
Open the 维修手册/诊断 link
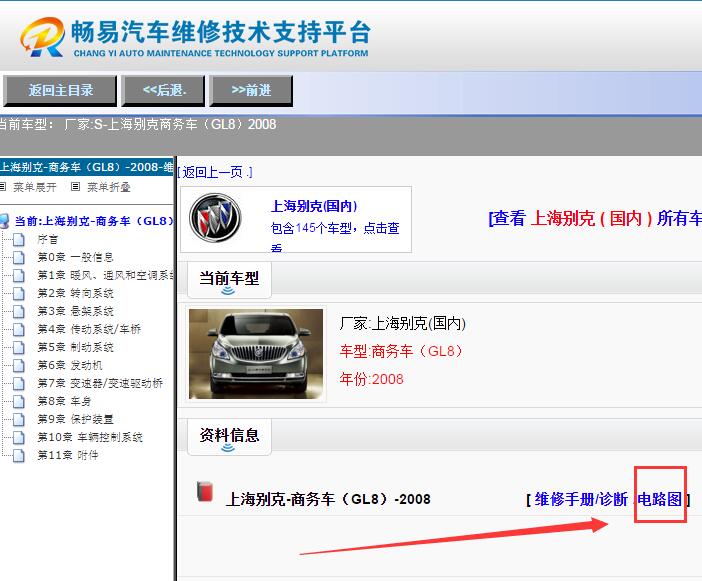(581, 499)
